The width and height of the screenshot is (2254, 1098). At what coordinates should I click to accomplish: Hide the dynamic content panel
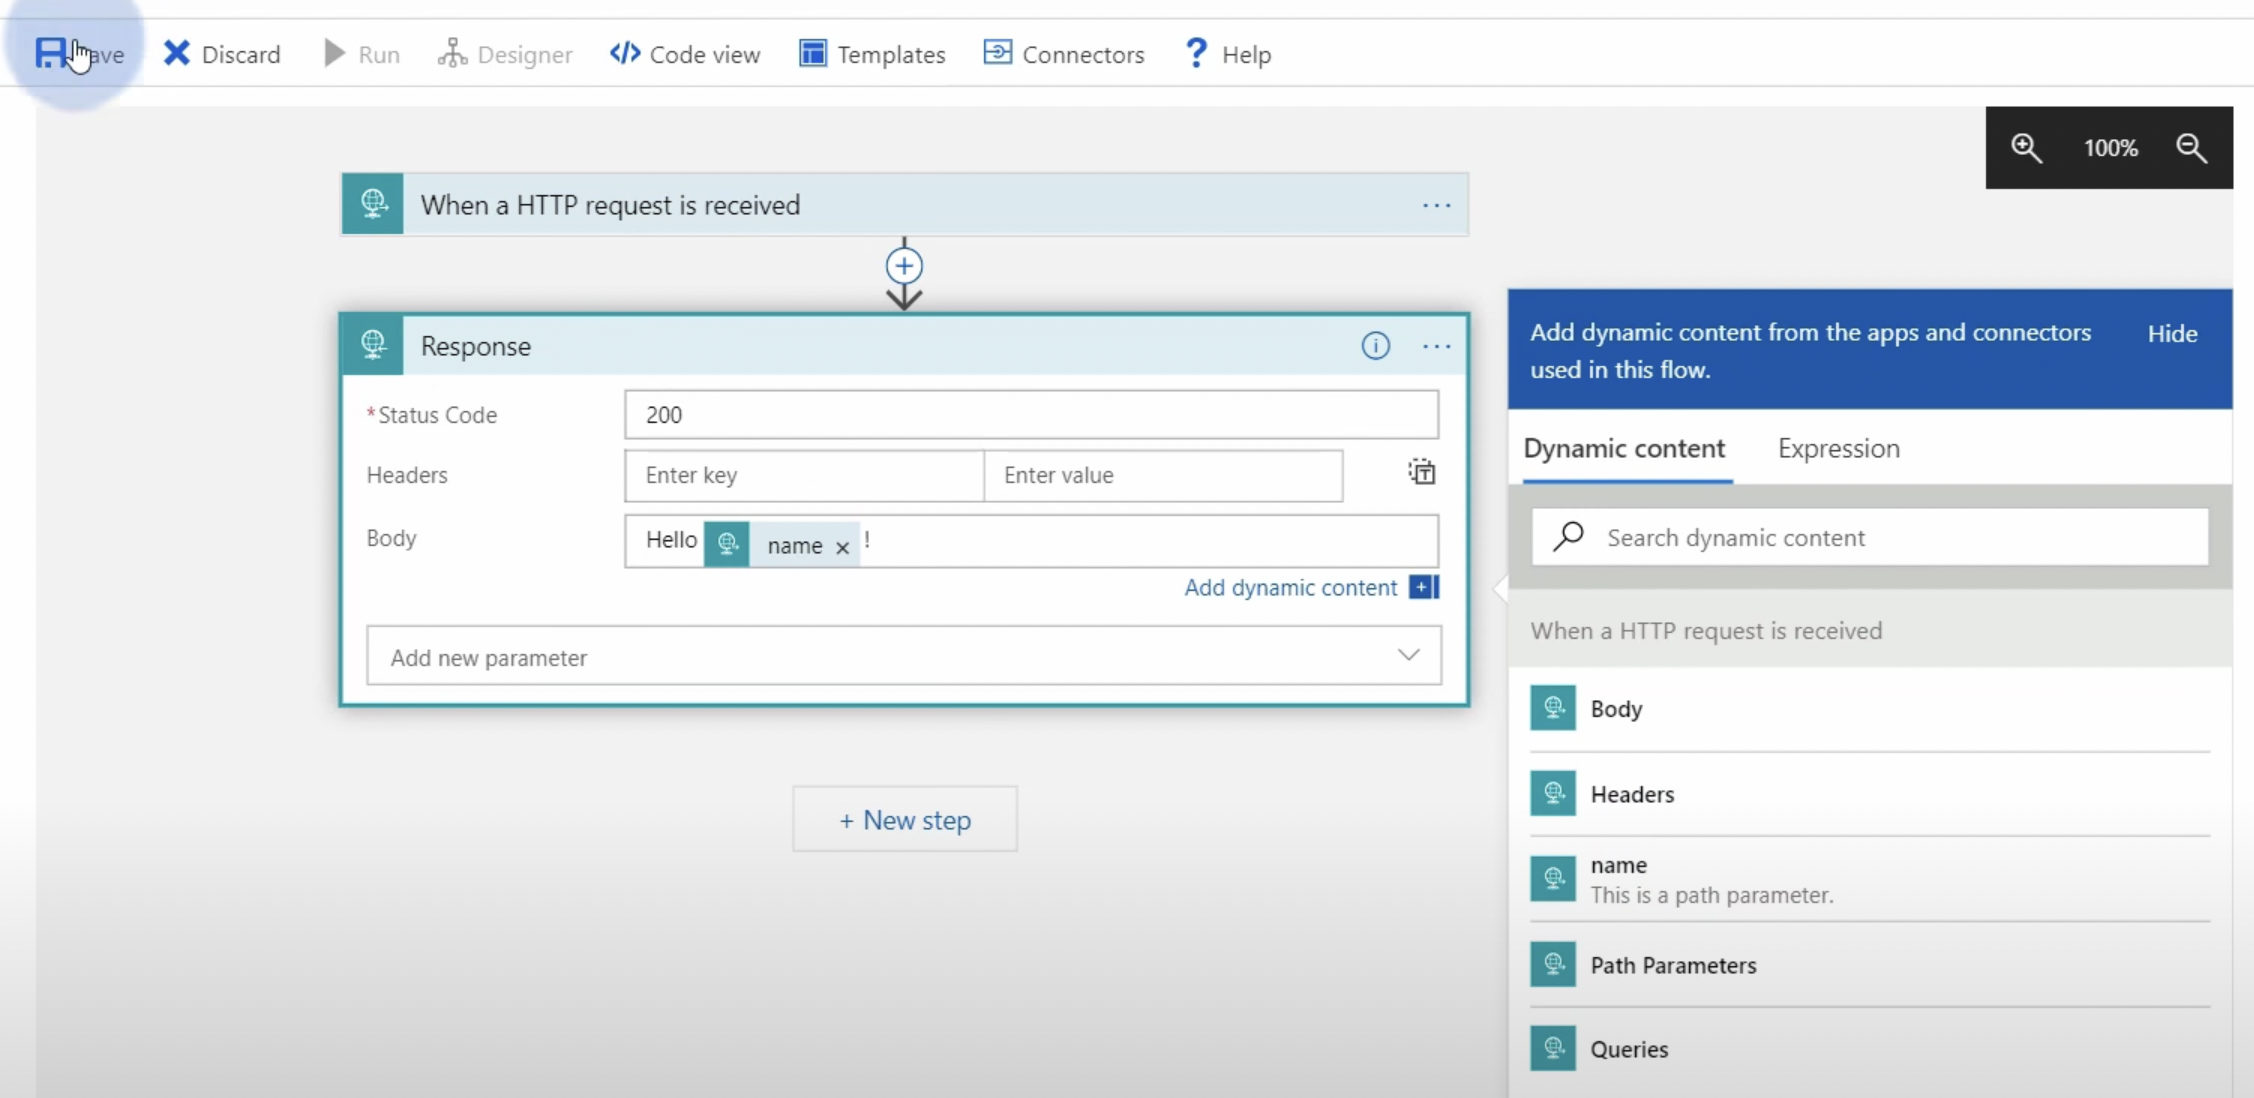click(2172, 332)
